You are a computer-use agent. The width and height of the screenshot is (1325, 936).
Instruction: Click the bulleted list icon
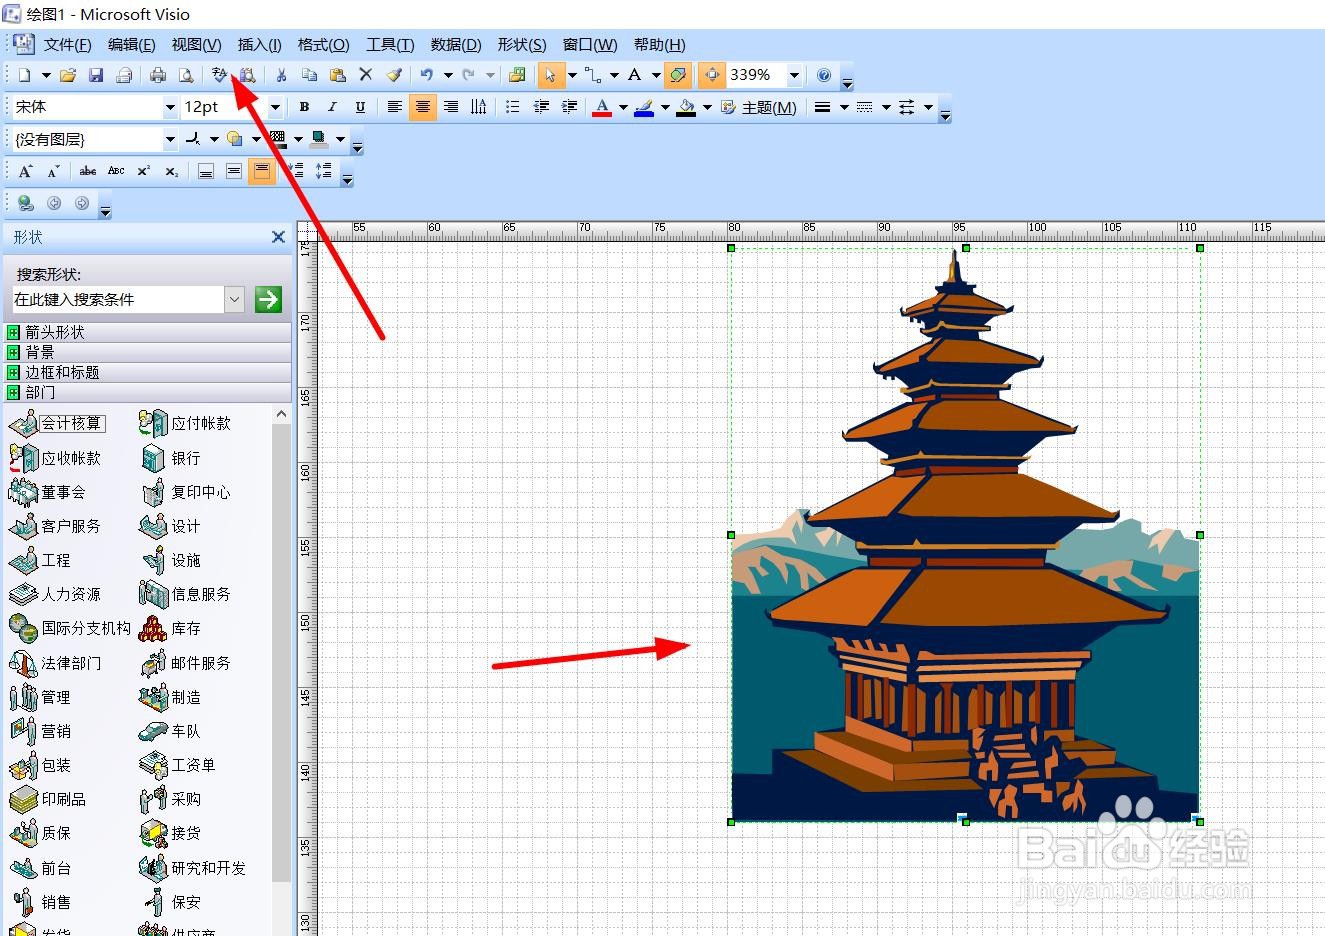click(513, 107)
